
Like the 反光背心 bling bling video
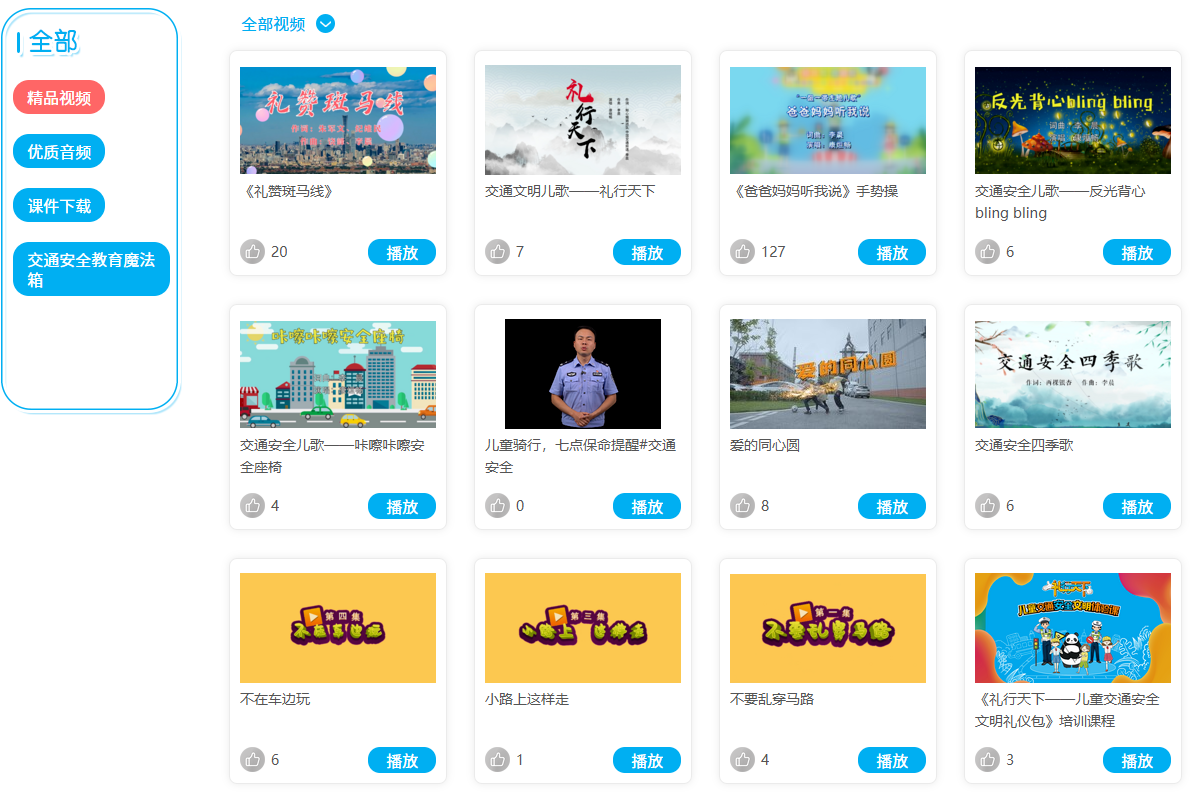pyautogui.click(x=987, y=251)
